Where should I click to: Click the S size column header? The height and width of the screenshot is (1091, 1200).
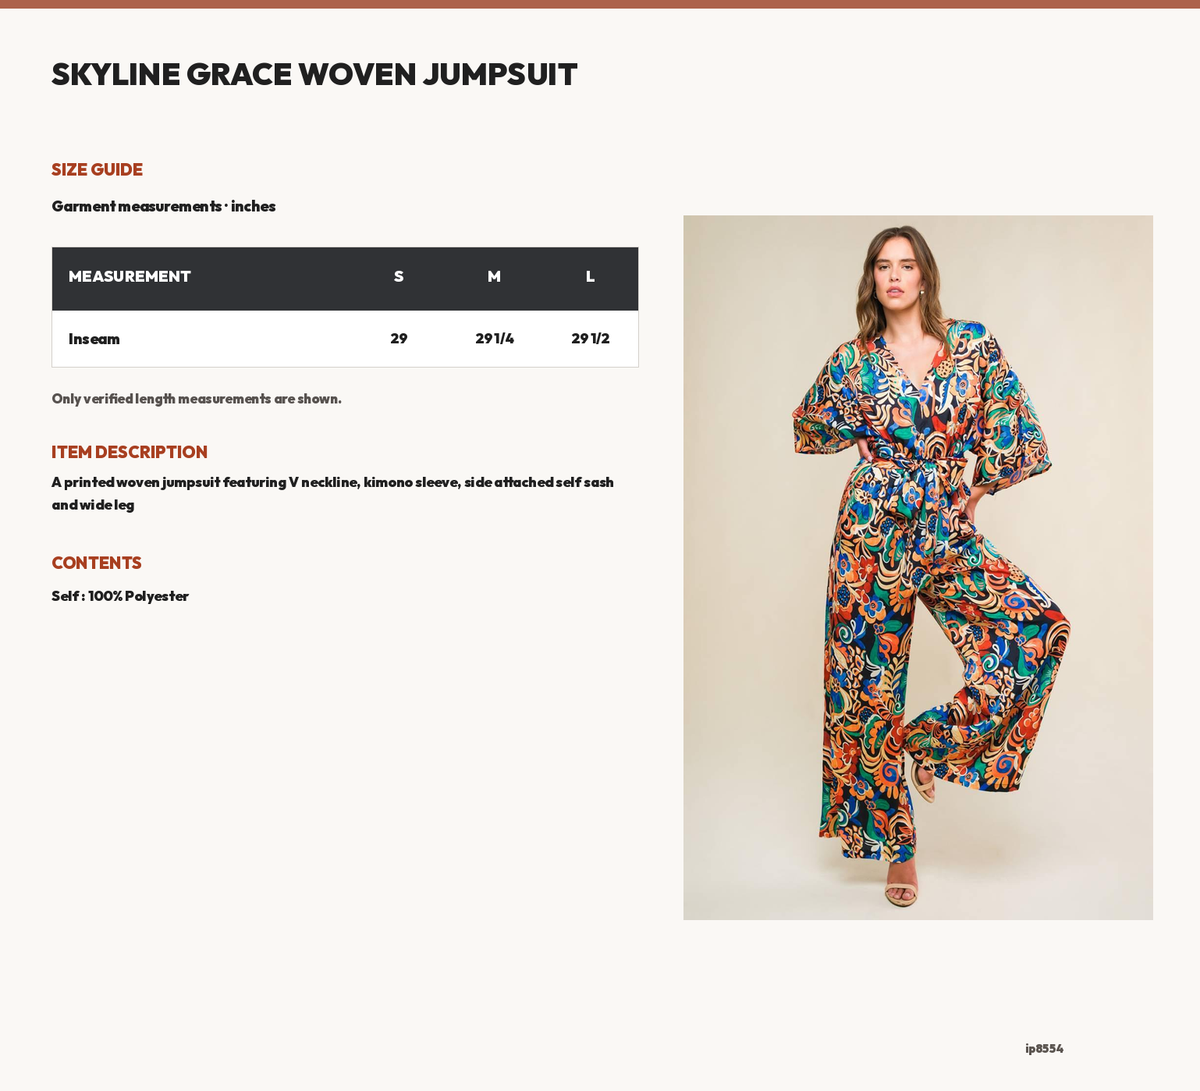[399, 277]
